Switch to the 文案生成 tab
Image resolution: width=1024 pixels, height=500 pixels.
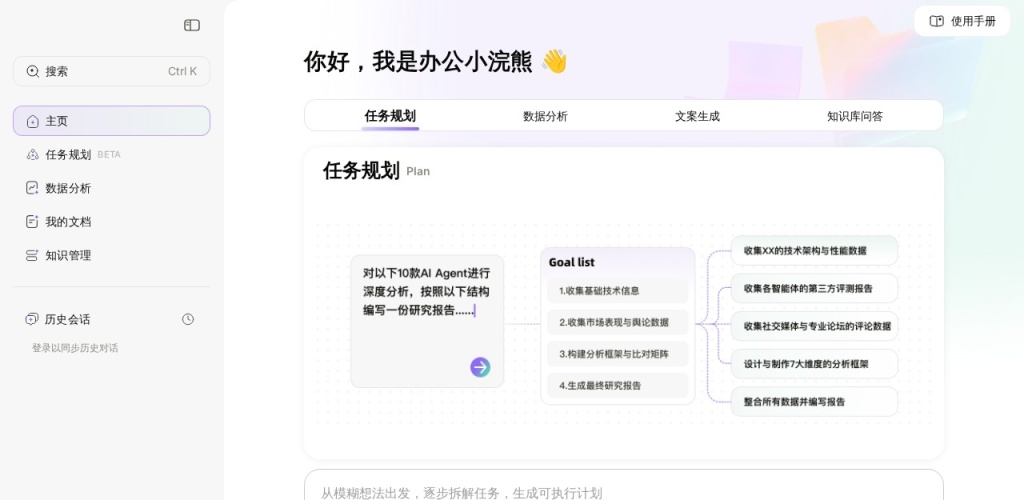pyautogui.click(x=697, y=116)
